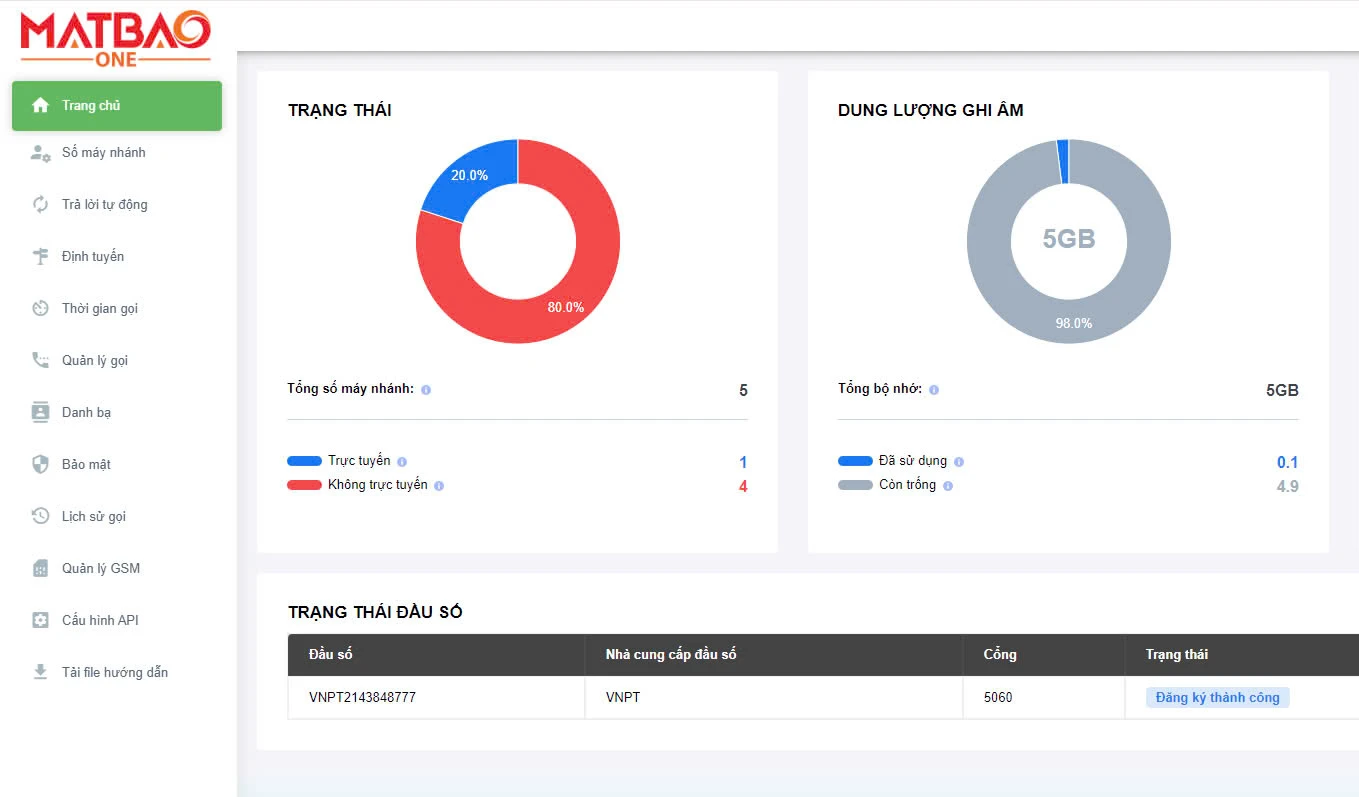Image resolution: width=1359 pixels, height=797 pixels.
Task: Select the VNPT2143848777 number cell
Action: point(363,698)
